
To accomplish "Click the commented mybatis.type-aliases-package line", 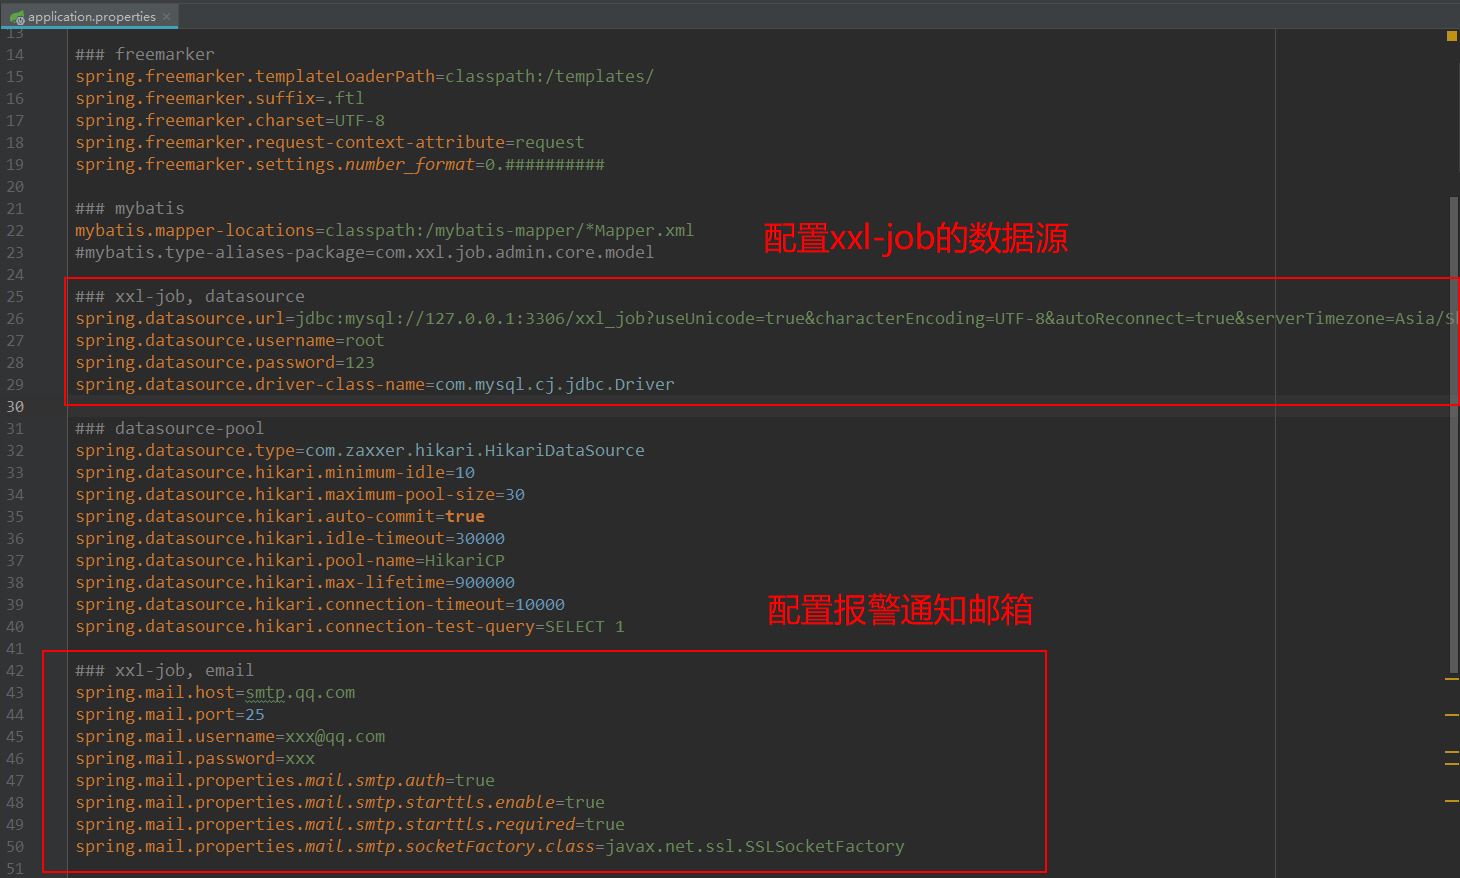I will pyautogui.click(x=365, y=252).
